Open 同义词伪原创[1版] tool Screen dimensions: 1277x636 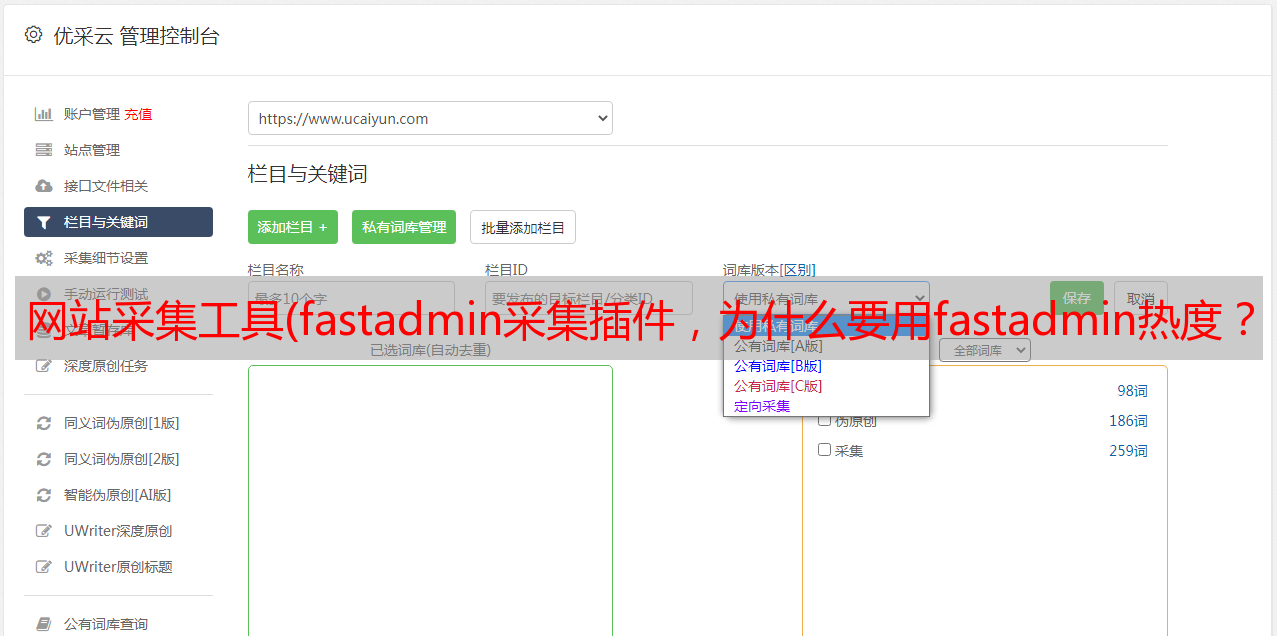coord(122,423)
